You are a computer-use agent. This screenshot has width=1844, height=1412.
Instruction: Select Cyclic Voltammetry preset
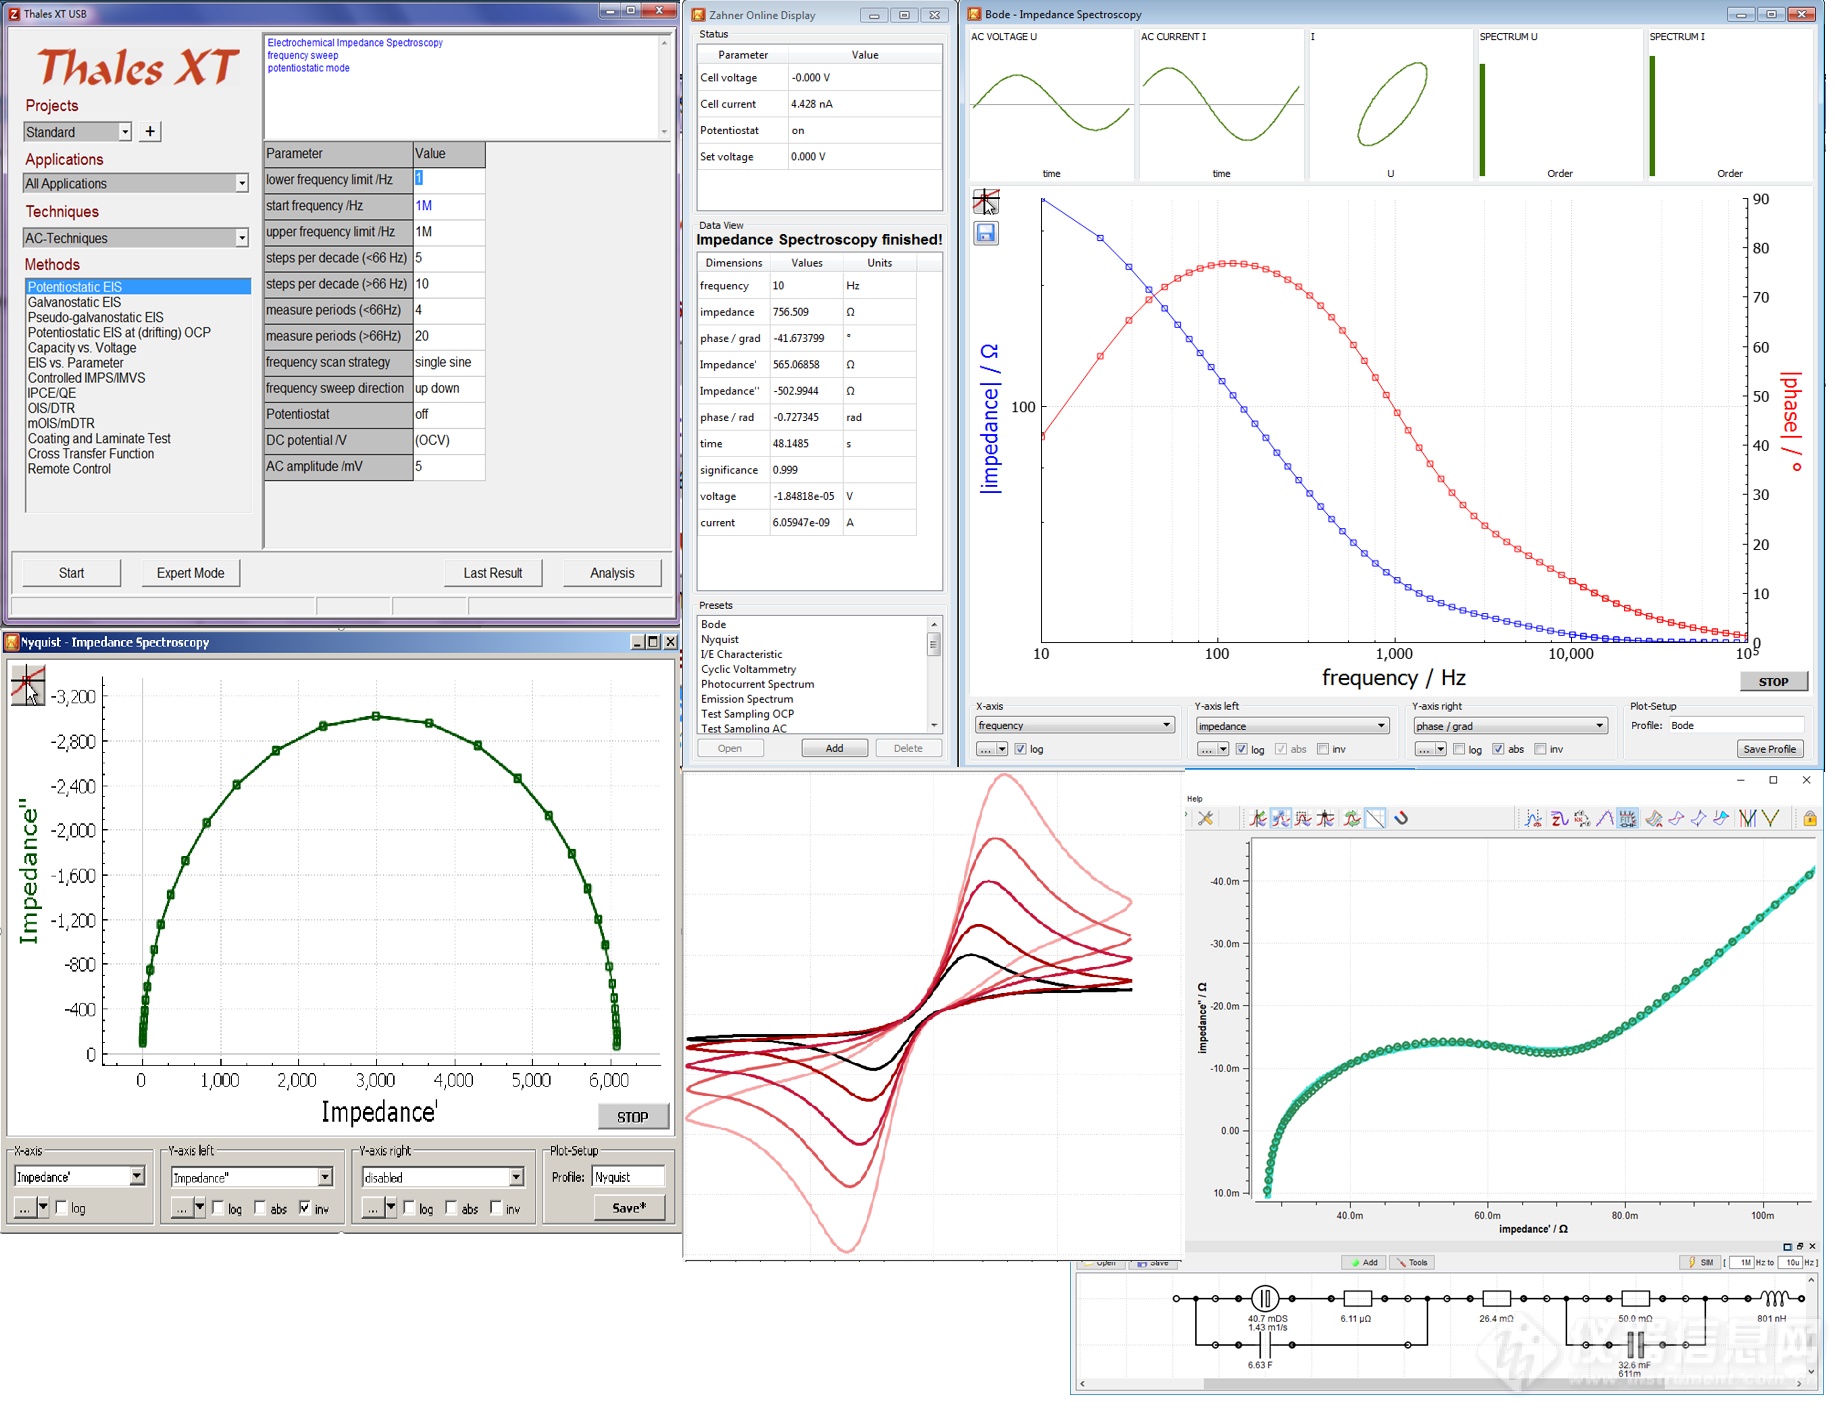tap(748, 669)
